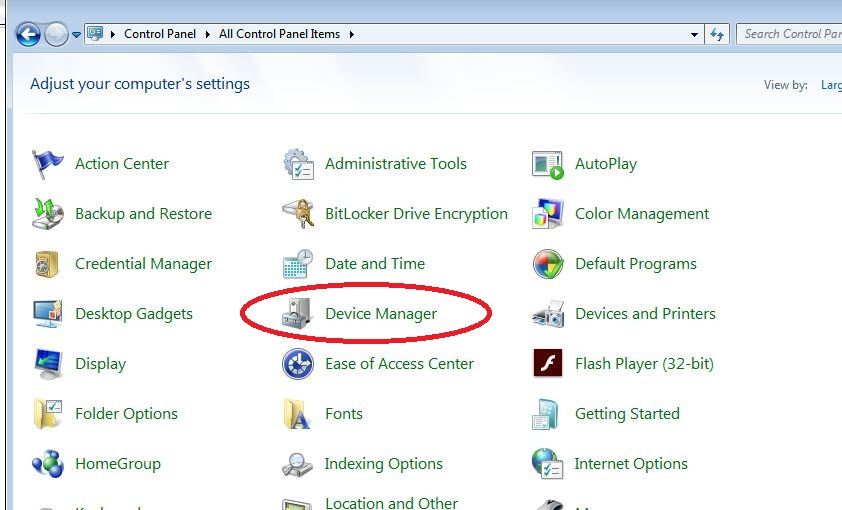Image resolution: width=842 pixels, height=510 pixels.
Task: Click the Device Manager icon
Action: point(298,314)
